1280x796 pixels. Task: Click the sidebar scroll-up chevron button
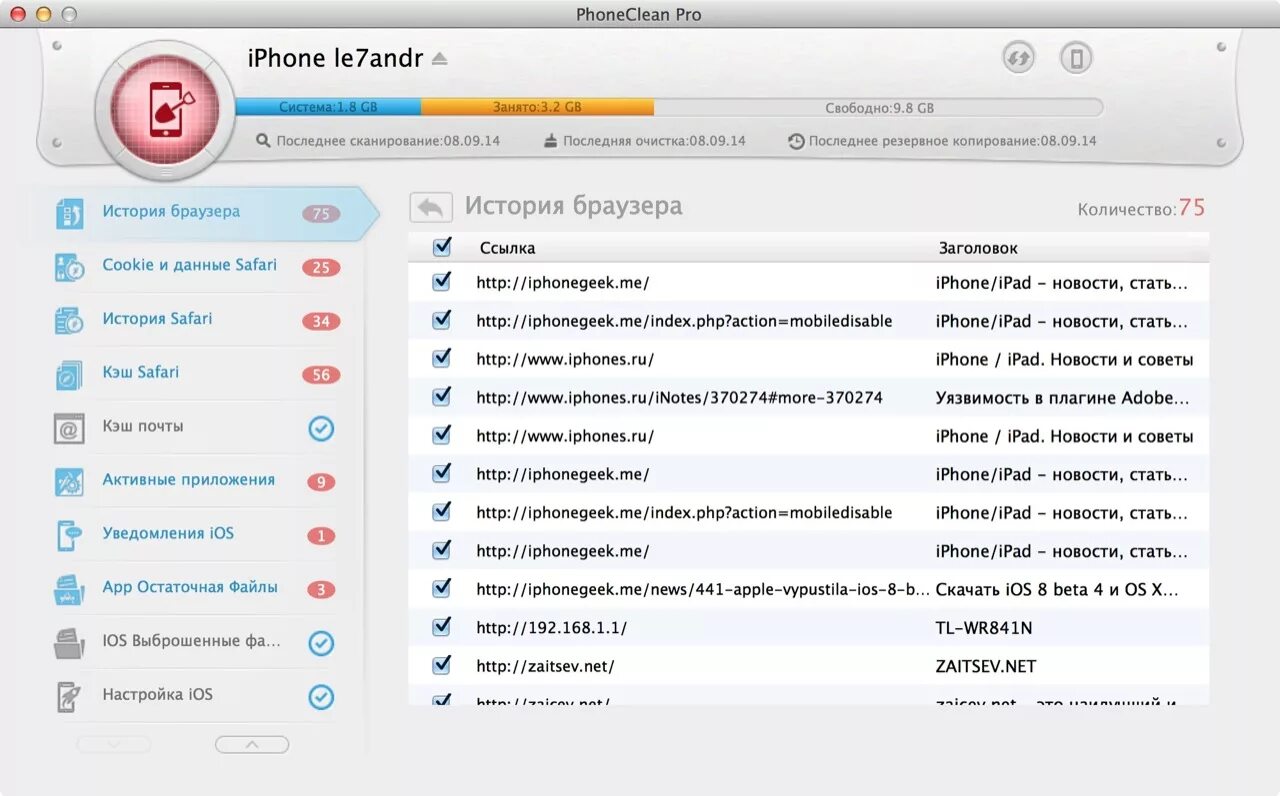[x=252, y=744]
